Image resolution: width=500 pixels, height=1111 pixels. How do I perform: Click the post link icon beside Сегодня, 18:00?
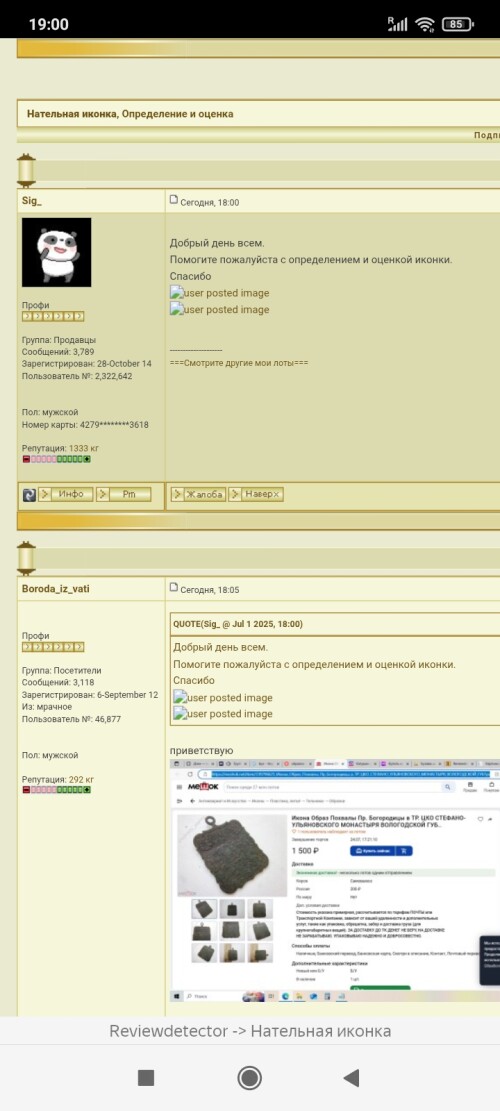coord(174,201)
